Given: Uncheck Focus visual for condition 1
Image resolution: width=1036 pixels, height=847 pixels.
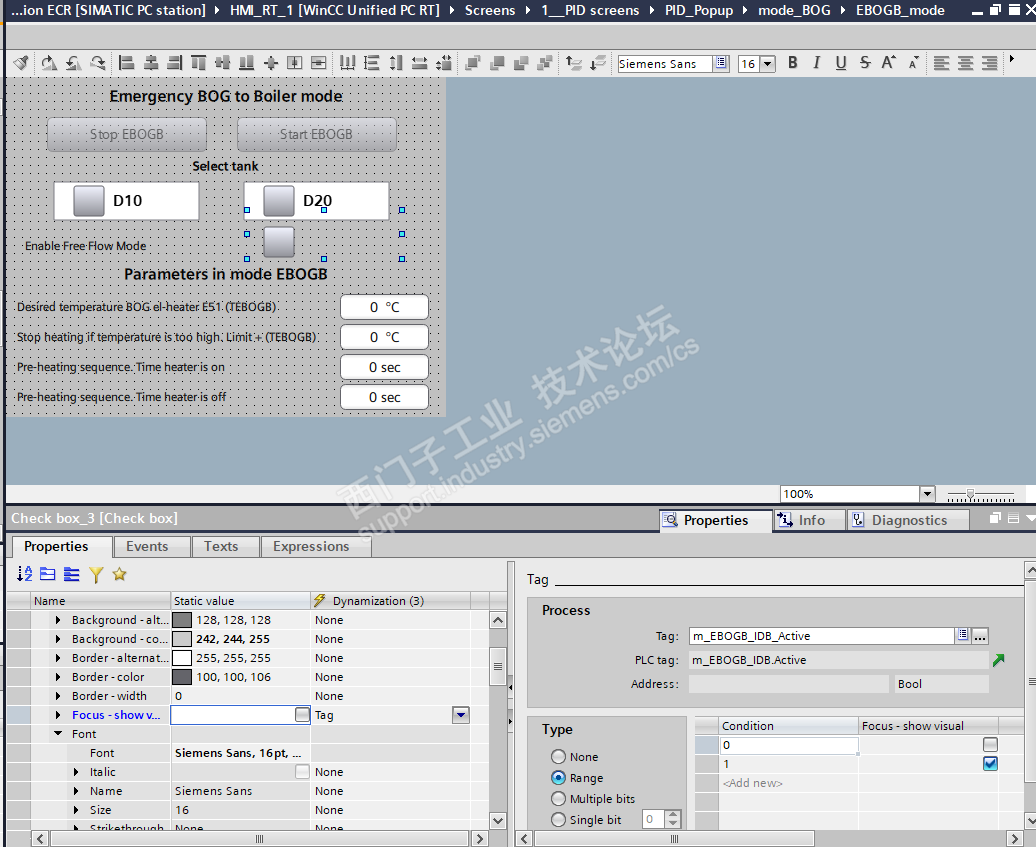Looking at the screenshot, I should (990, 763).
